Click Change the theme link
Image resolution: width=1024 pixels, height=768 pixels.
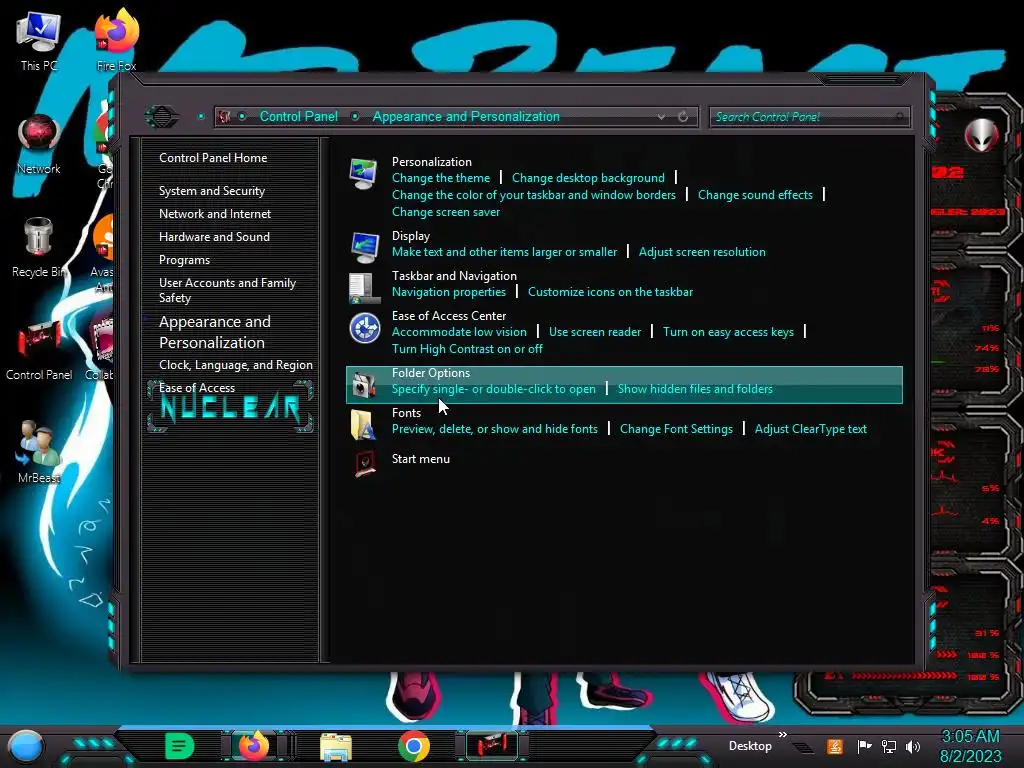[x=441, y=178]
